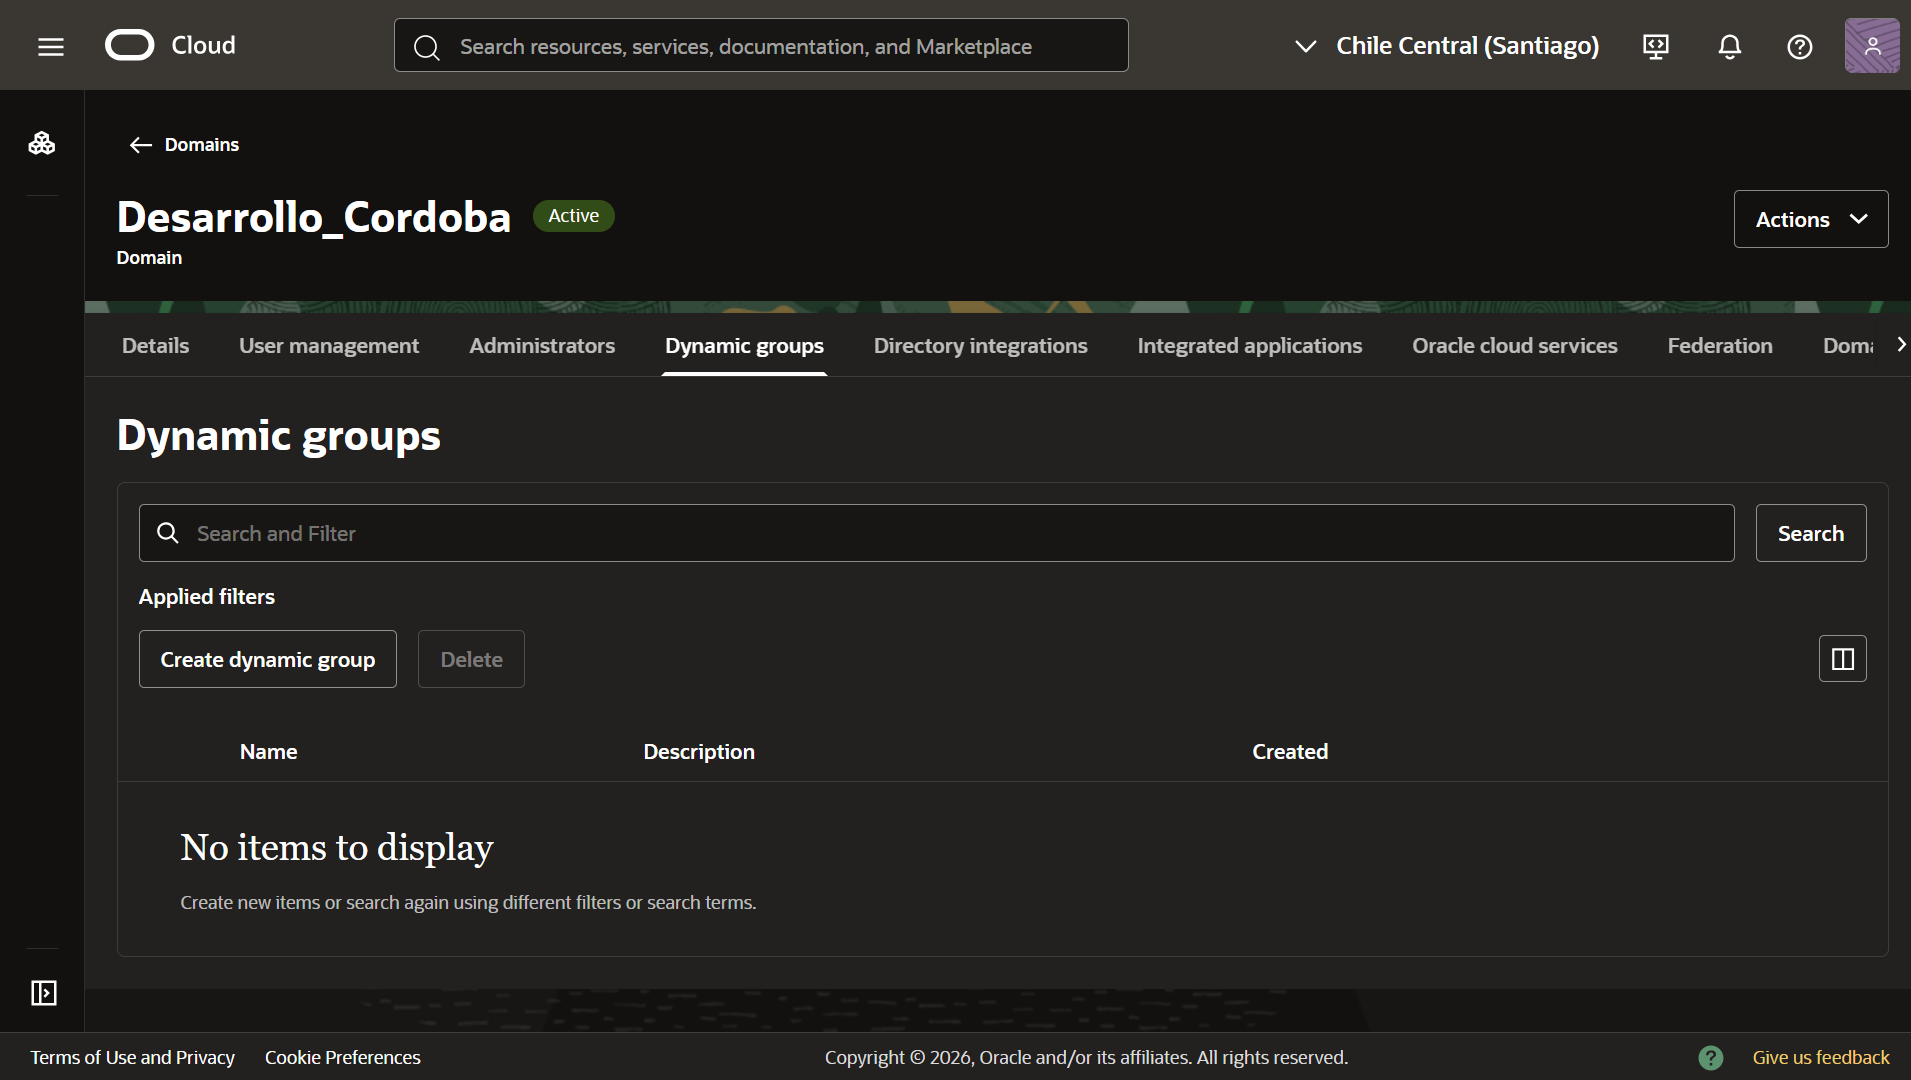Switch to Integrated applications tab
This screenshot has width=1911, height=1080.
(1250, 346)
